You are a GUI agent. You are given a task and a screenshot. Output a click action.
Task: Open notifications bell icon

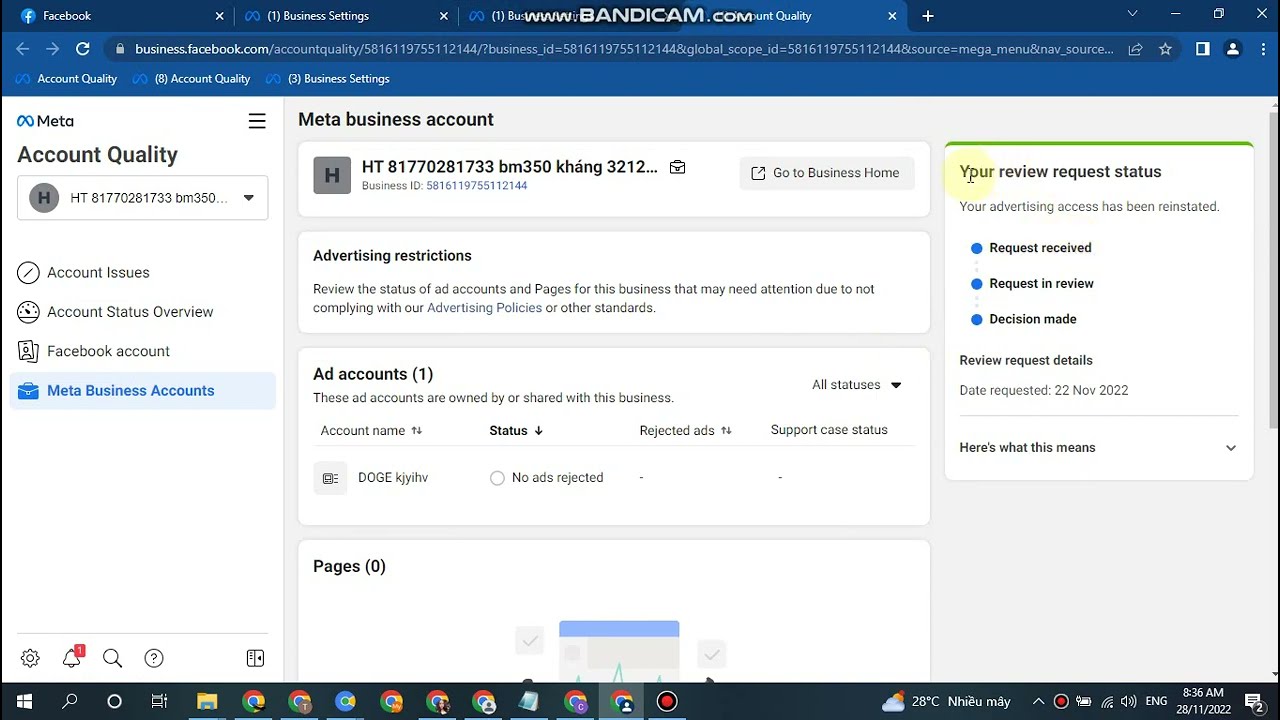[71, 658]
